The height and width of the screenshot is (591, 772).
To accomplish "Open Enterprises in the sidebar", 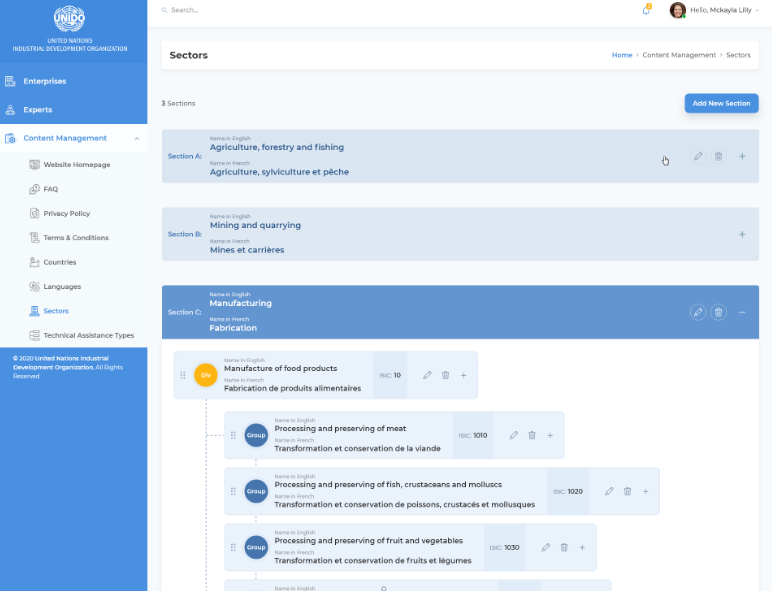I will click(x=44, y=81).
